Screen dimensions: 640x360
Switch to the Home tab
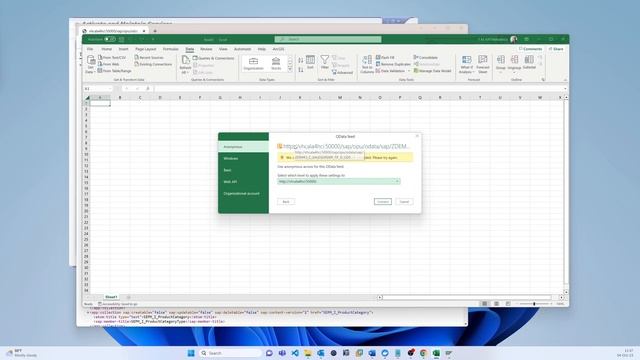point(107,49)
